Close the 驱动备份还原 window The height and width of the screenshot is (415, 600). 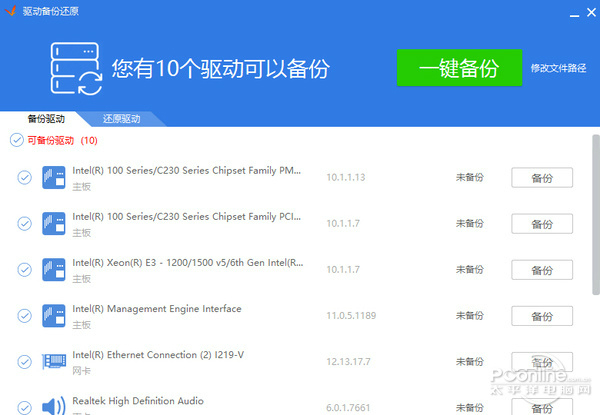[592, 13]
